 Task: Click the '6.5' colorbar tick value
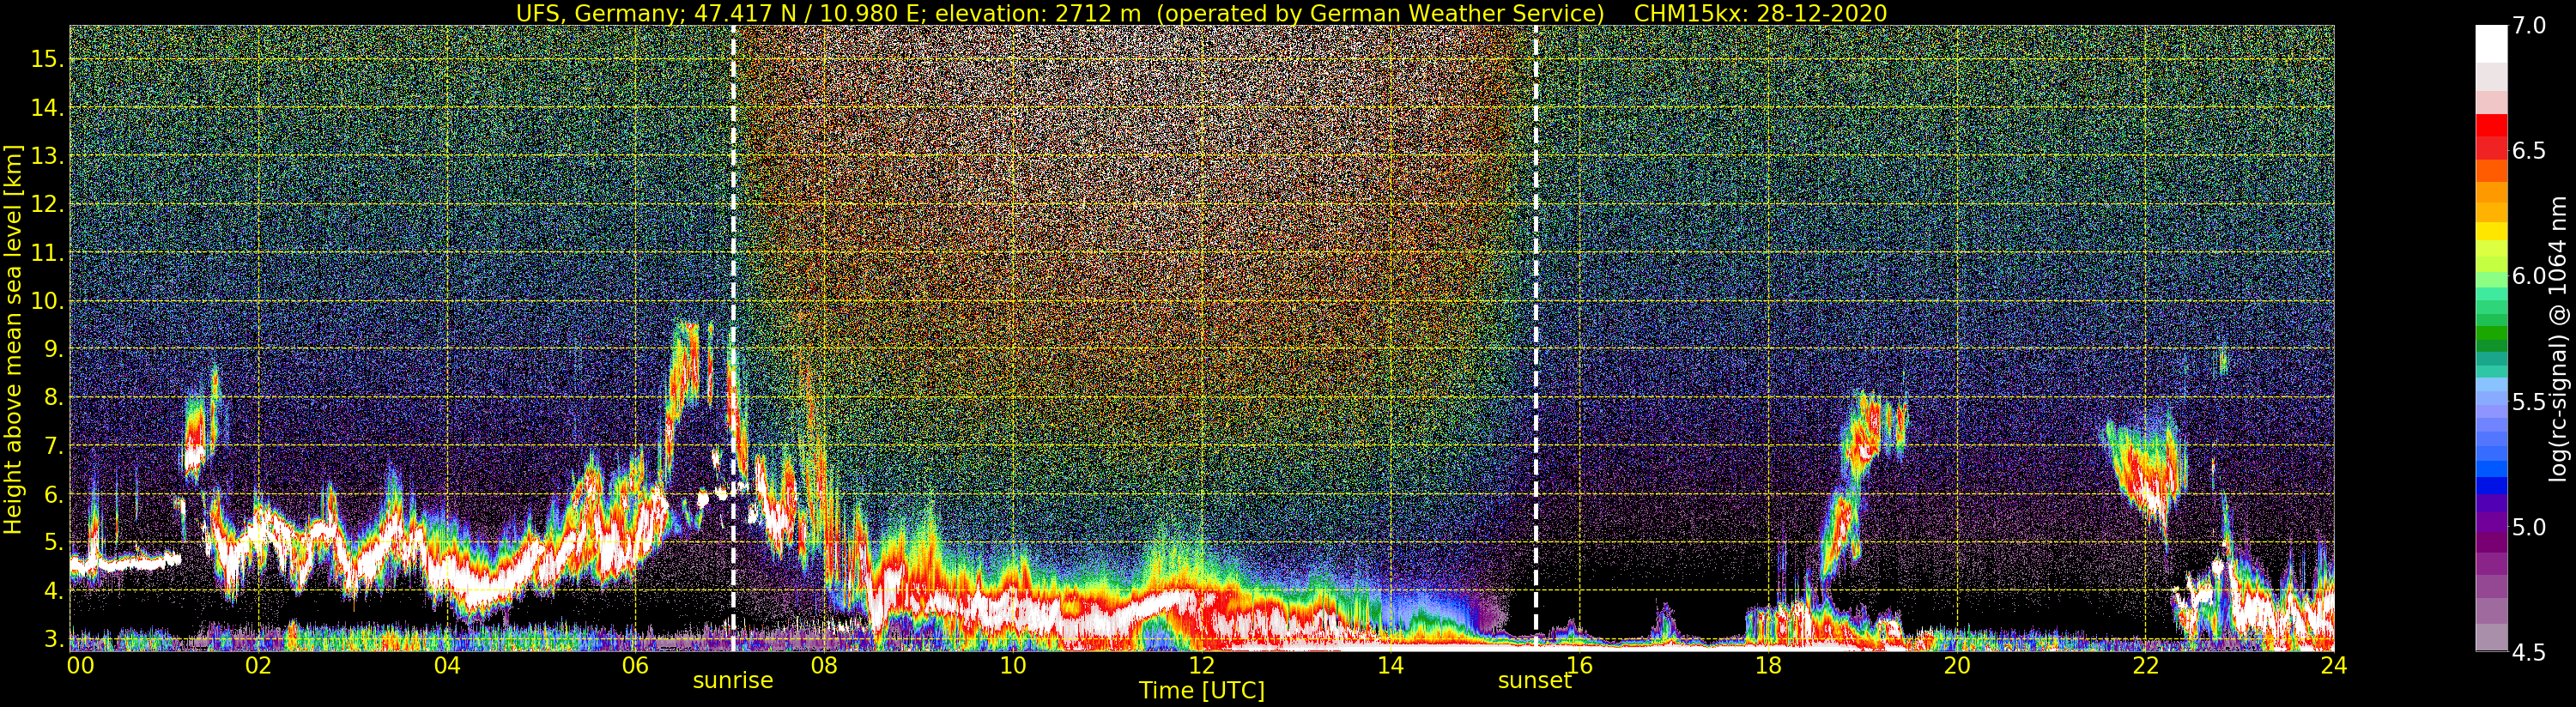(x=2529, y=151)
